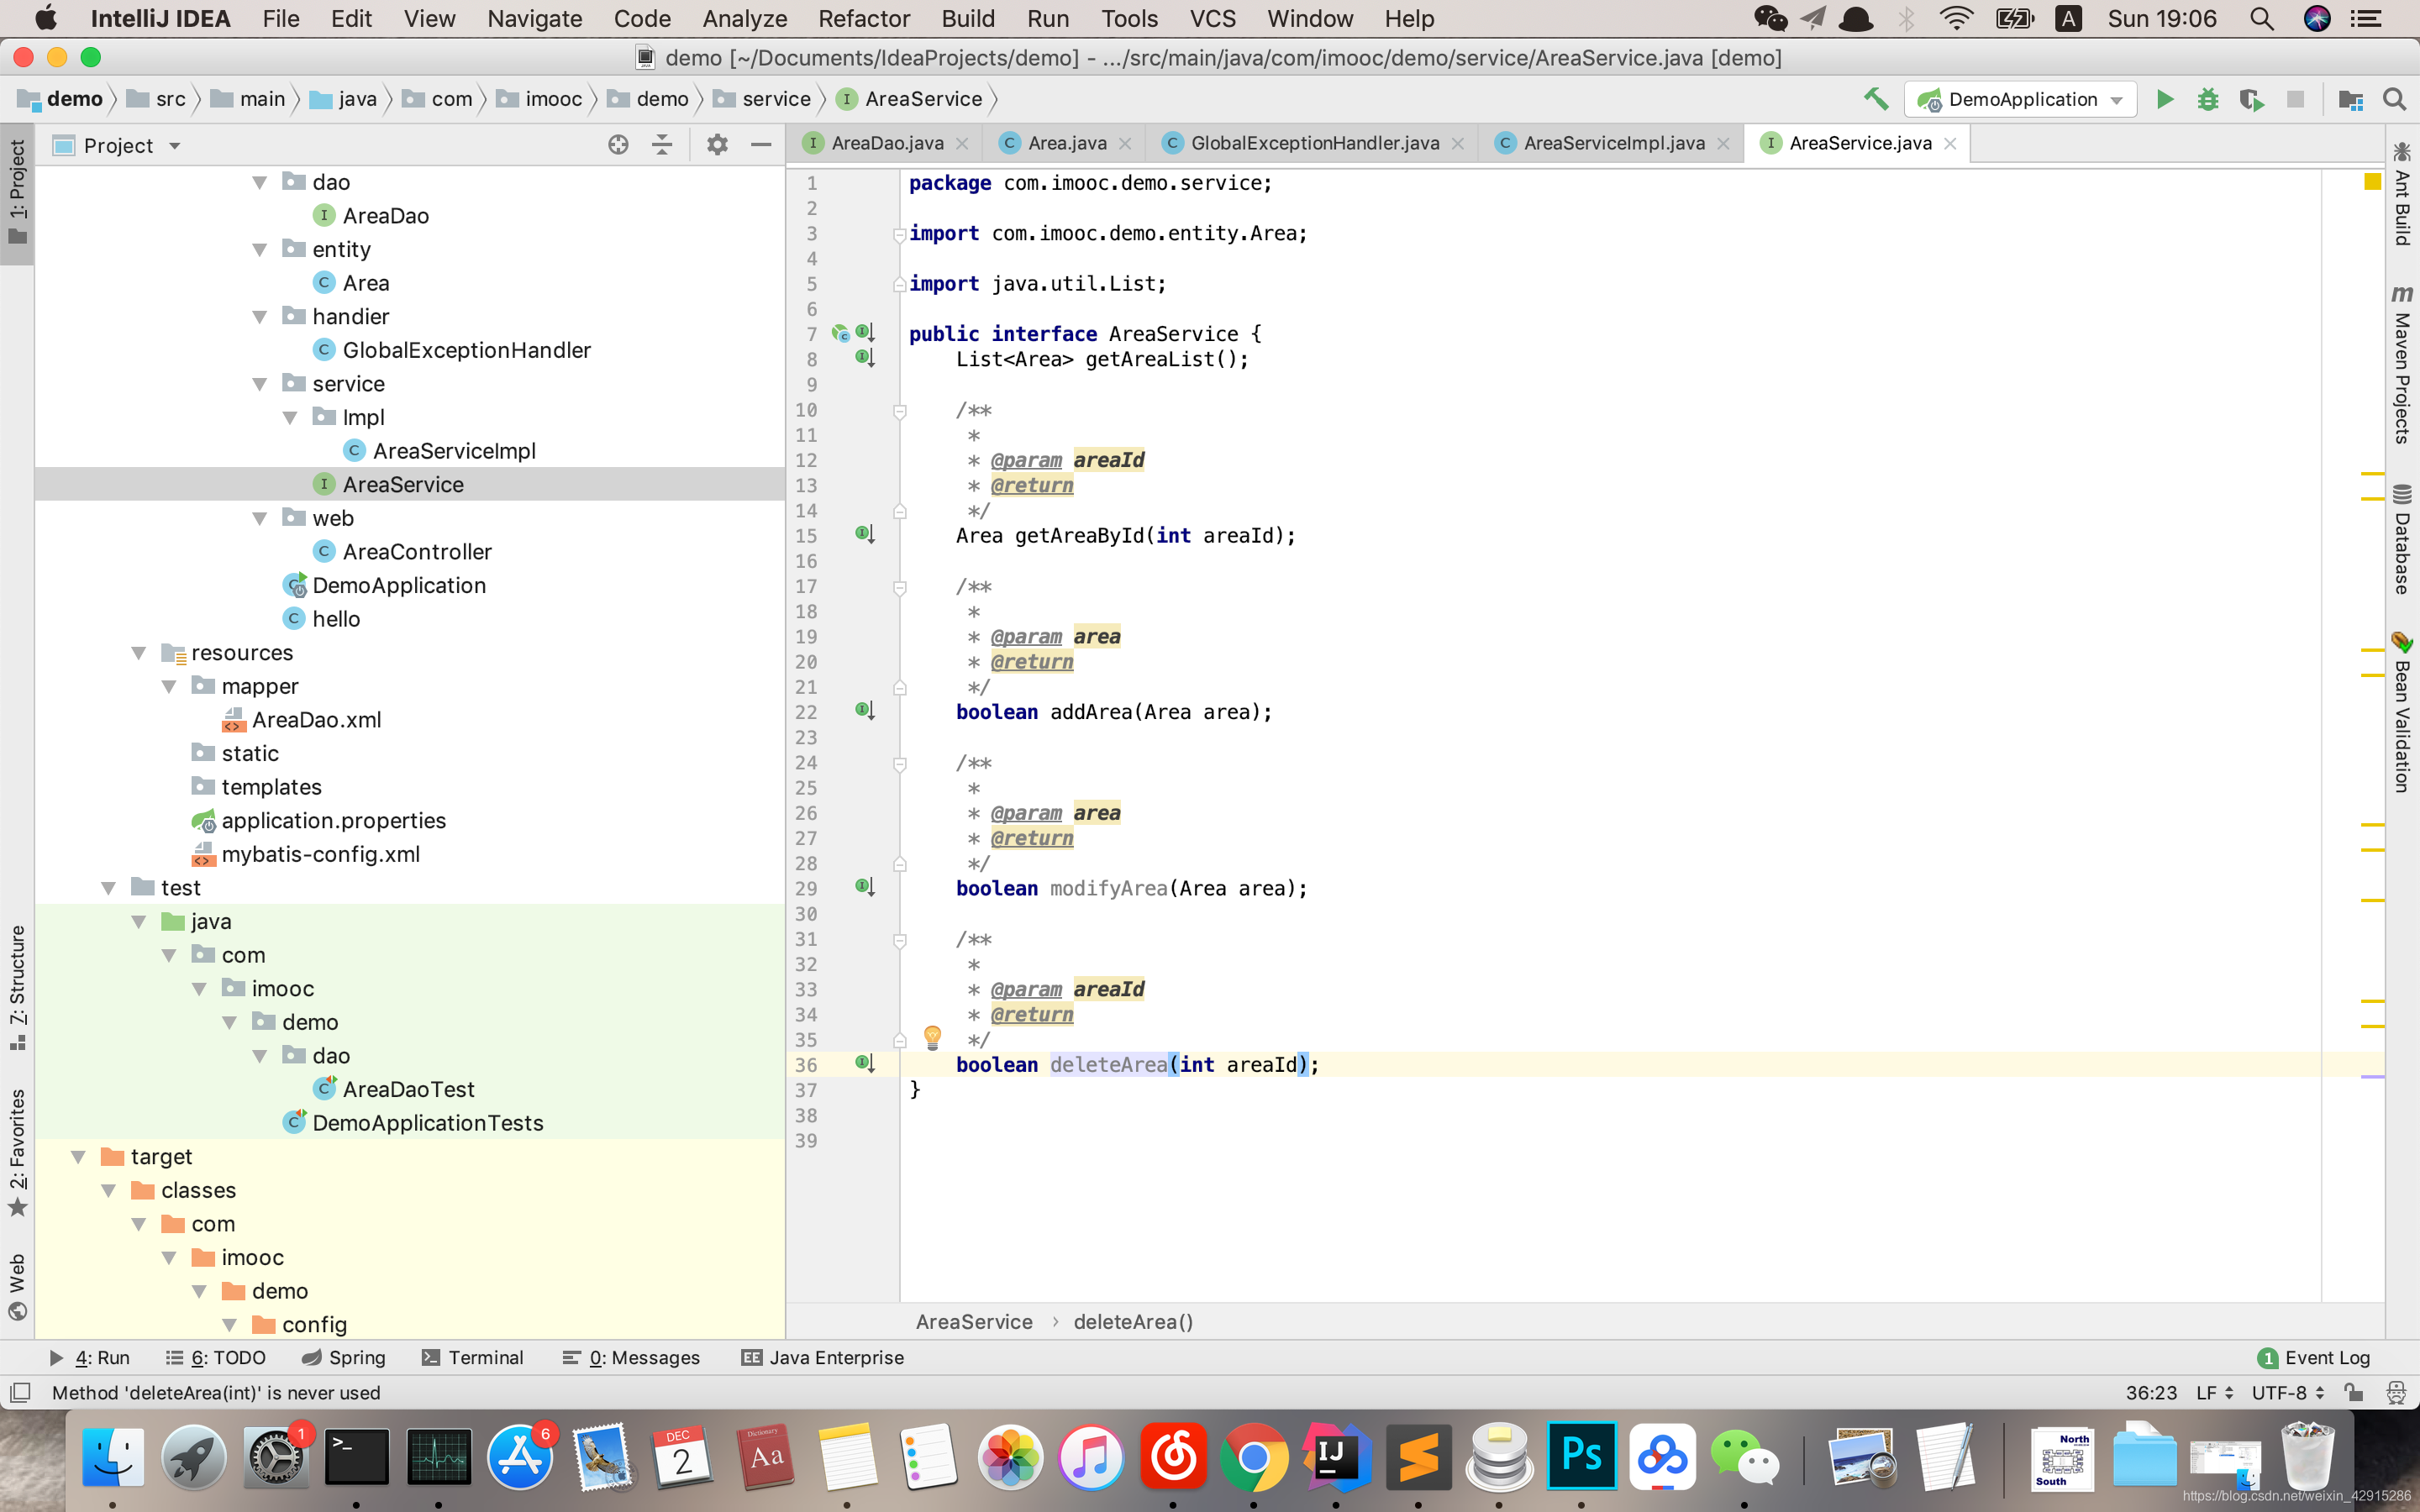Toggle the 4: Run tool window
The height and width of the screenshot is (1512, 2420).
pyautogui.click(x=89, y=1357)
